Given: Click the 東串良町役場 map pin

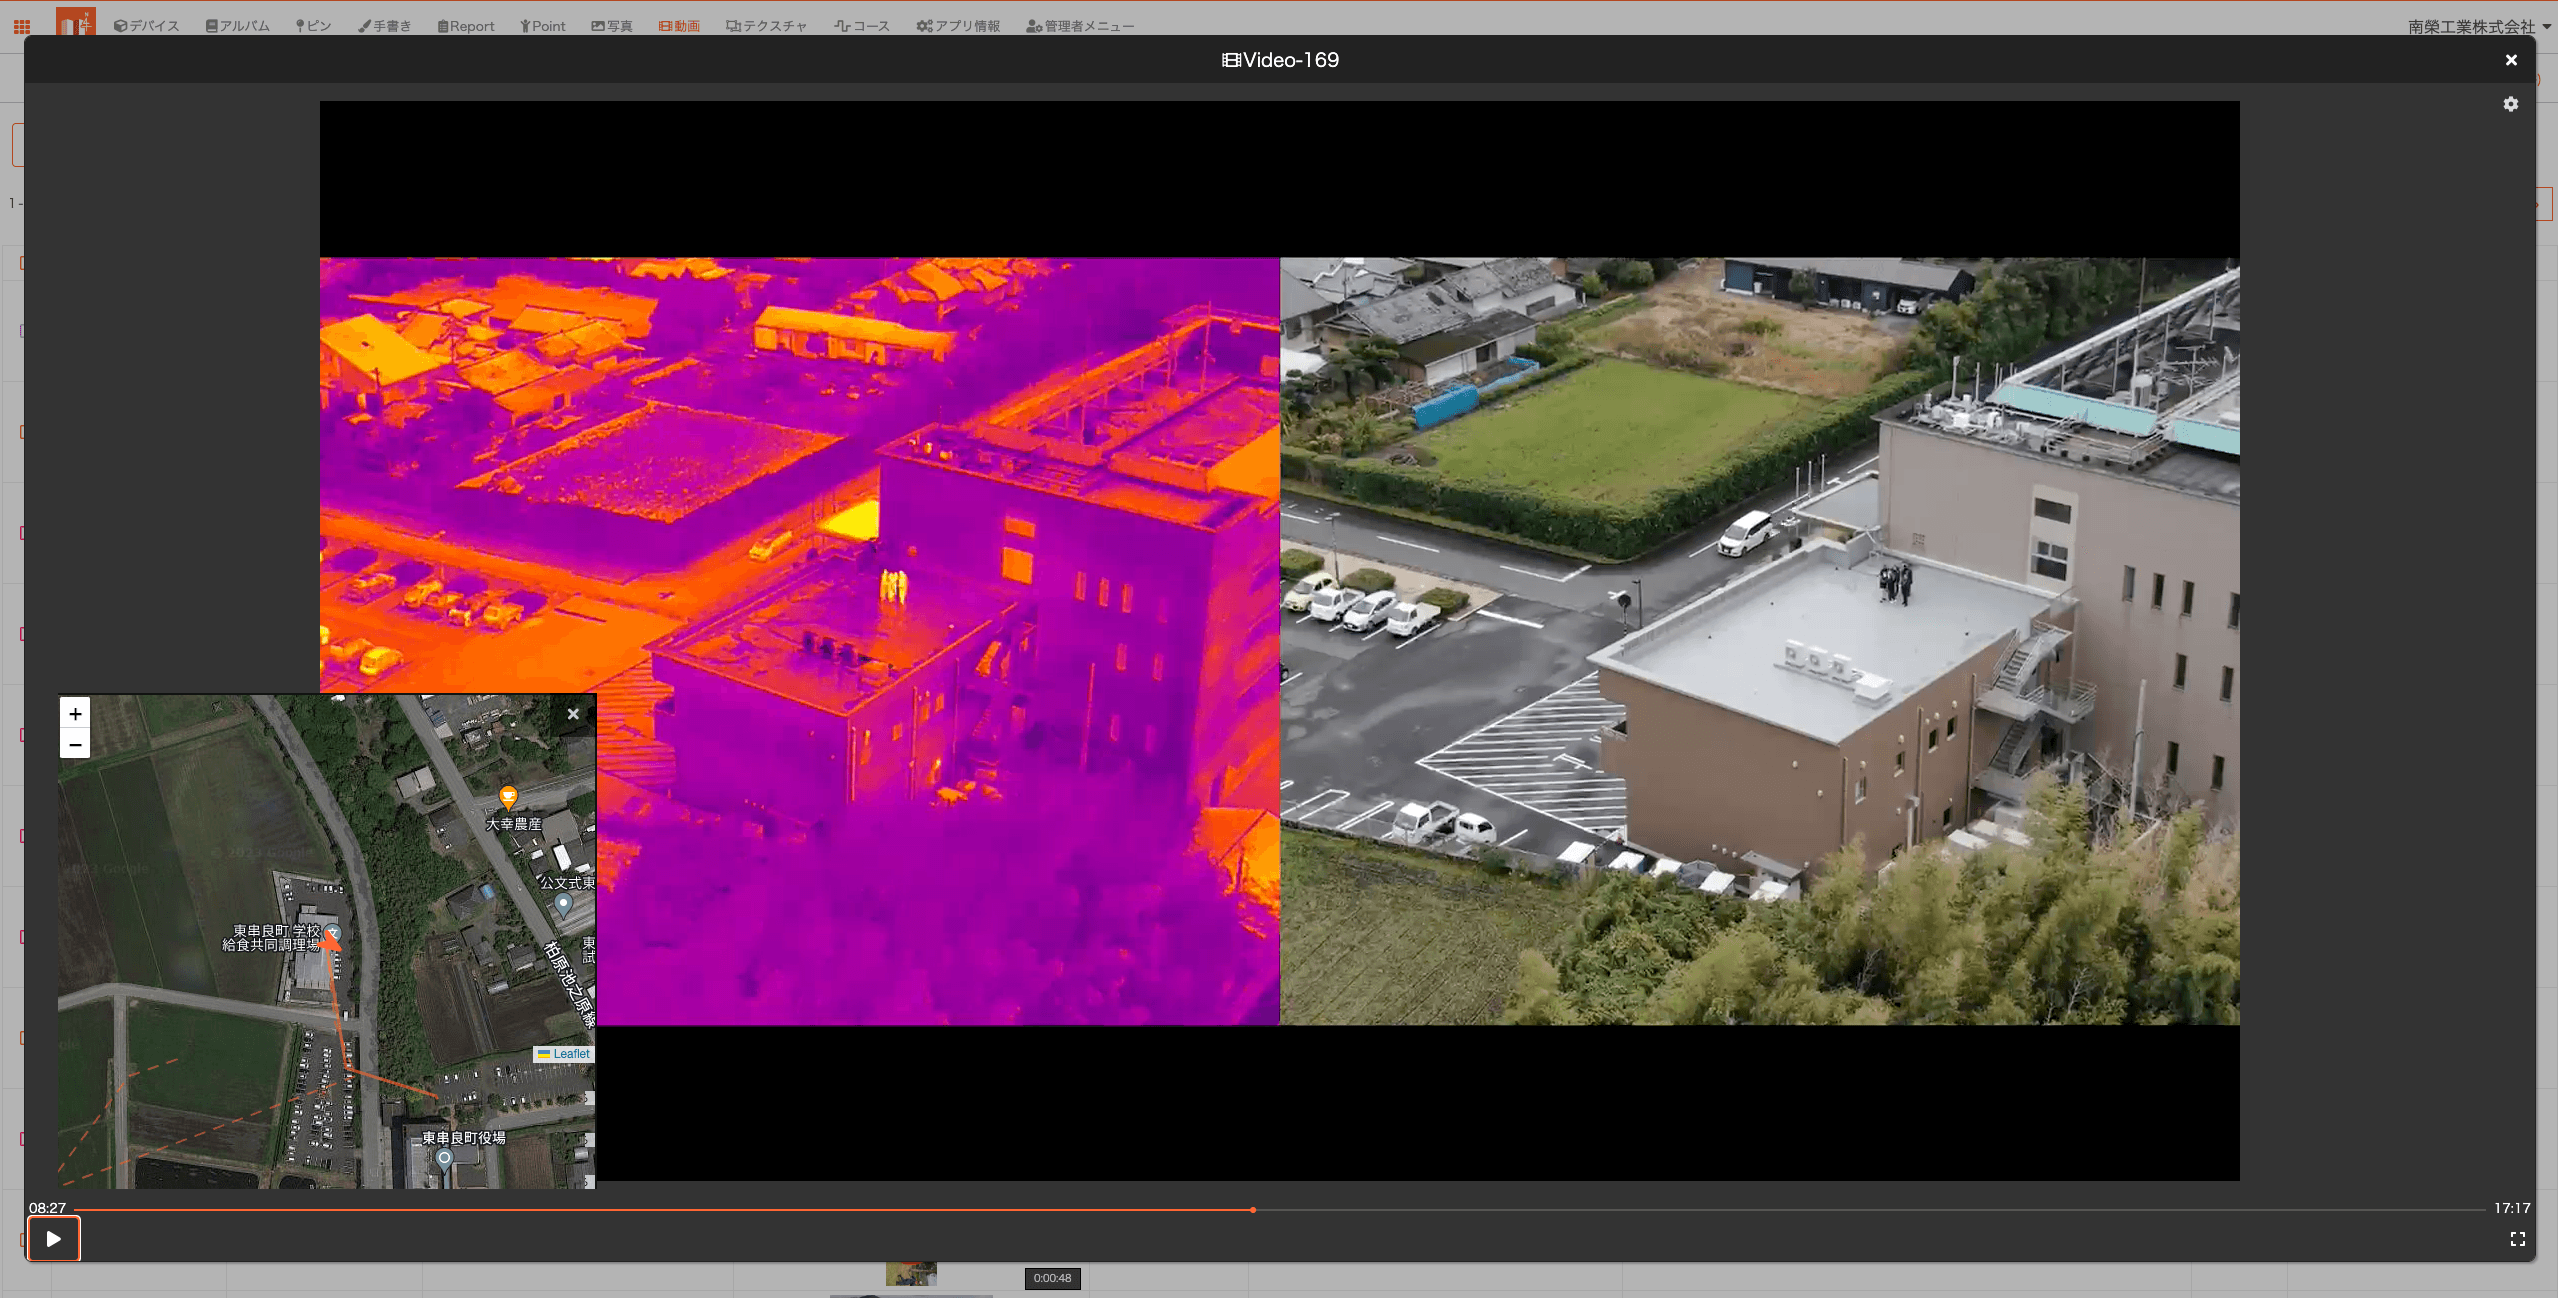Looking at the screenshot, I should click(x=445, y=1158).
